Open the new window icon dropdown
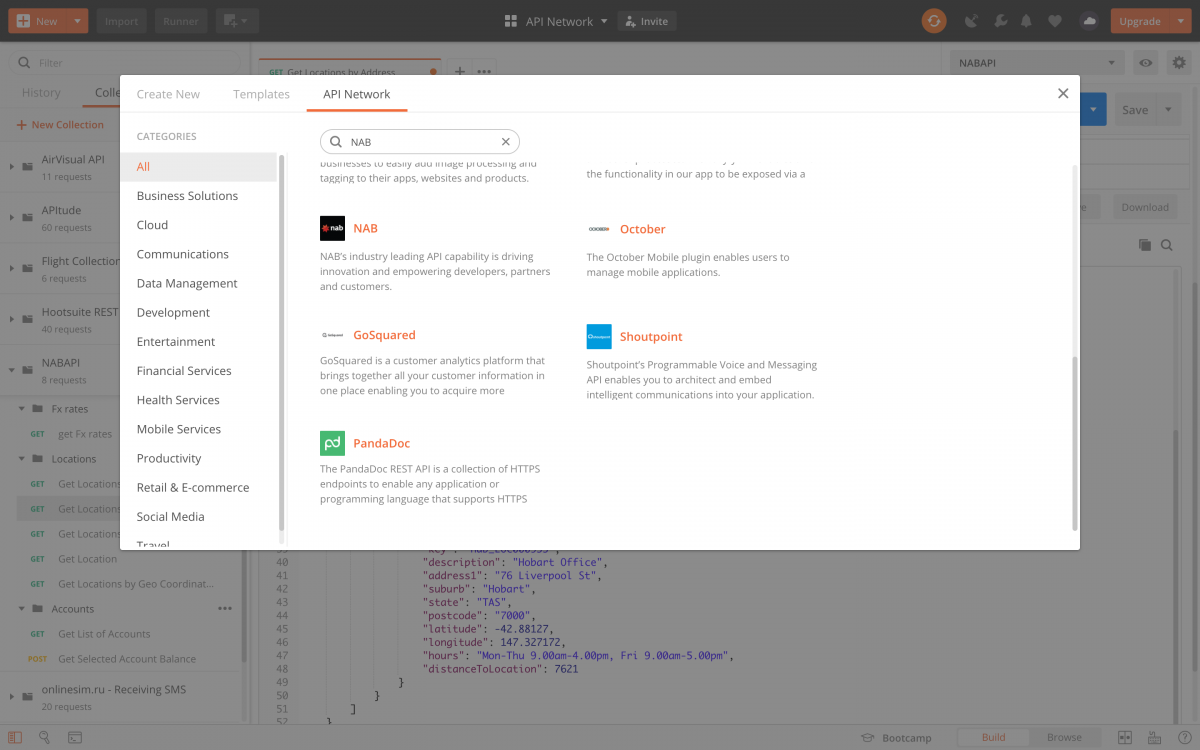1200x750 pixels. pyautogui.click(x=237, y=21)
